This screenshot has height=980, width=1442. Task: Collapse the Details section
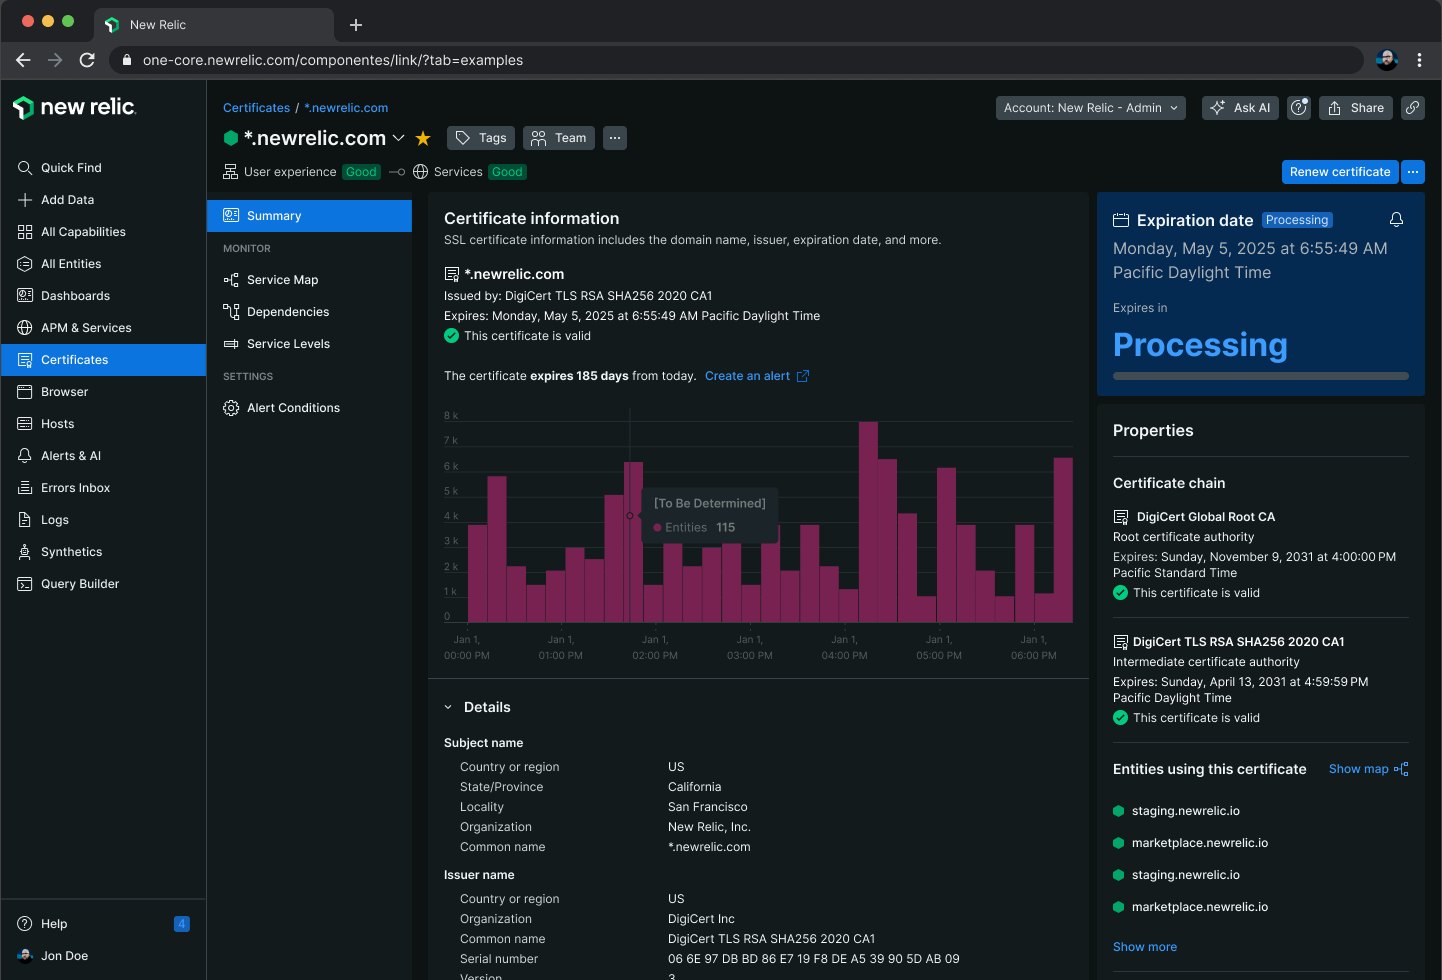[x=448, y=708]
